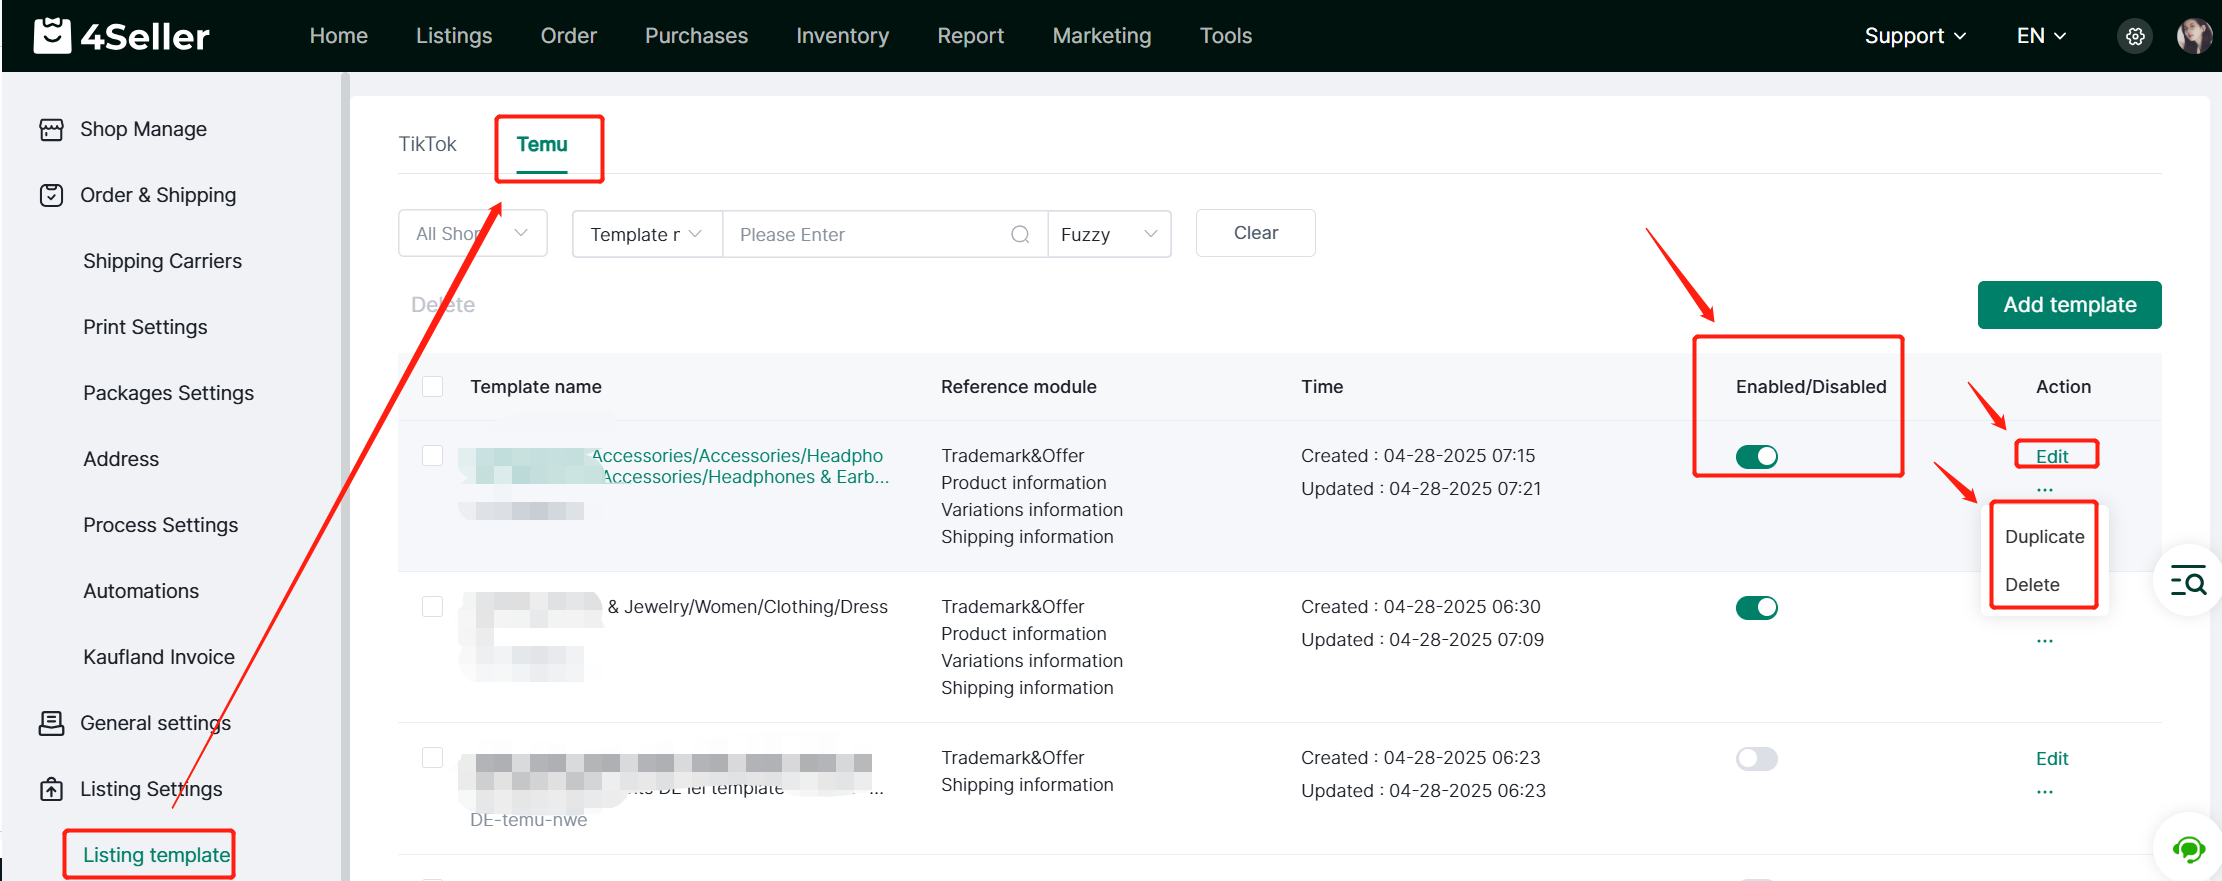2222x881 pixels.
Task: Open the Order menu
Action: [569, 36]
